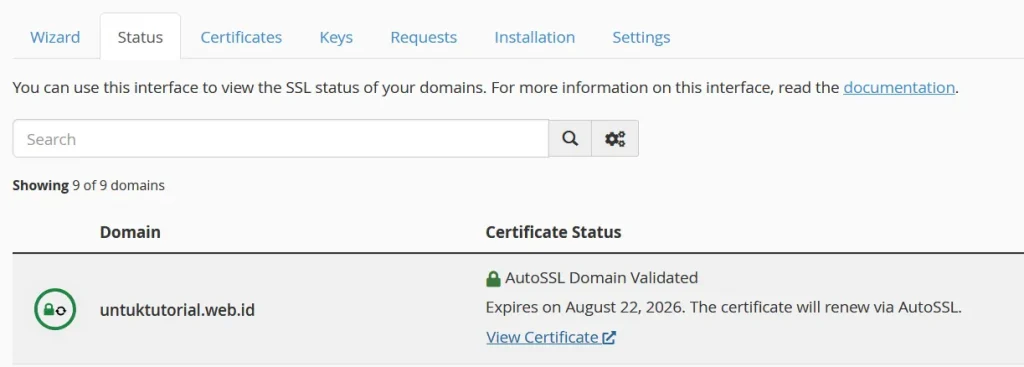Select the Status tab
This screenshot has width=1024, height=367.
point(140,37)
